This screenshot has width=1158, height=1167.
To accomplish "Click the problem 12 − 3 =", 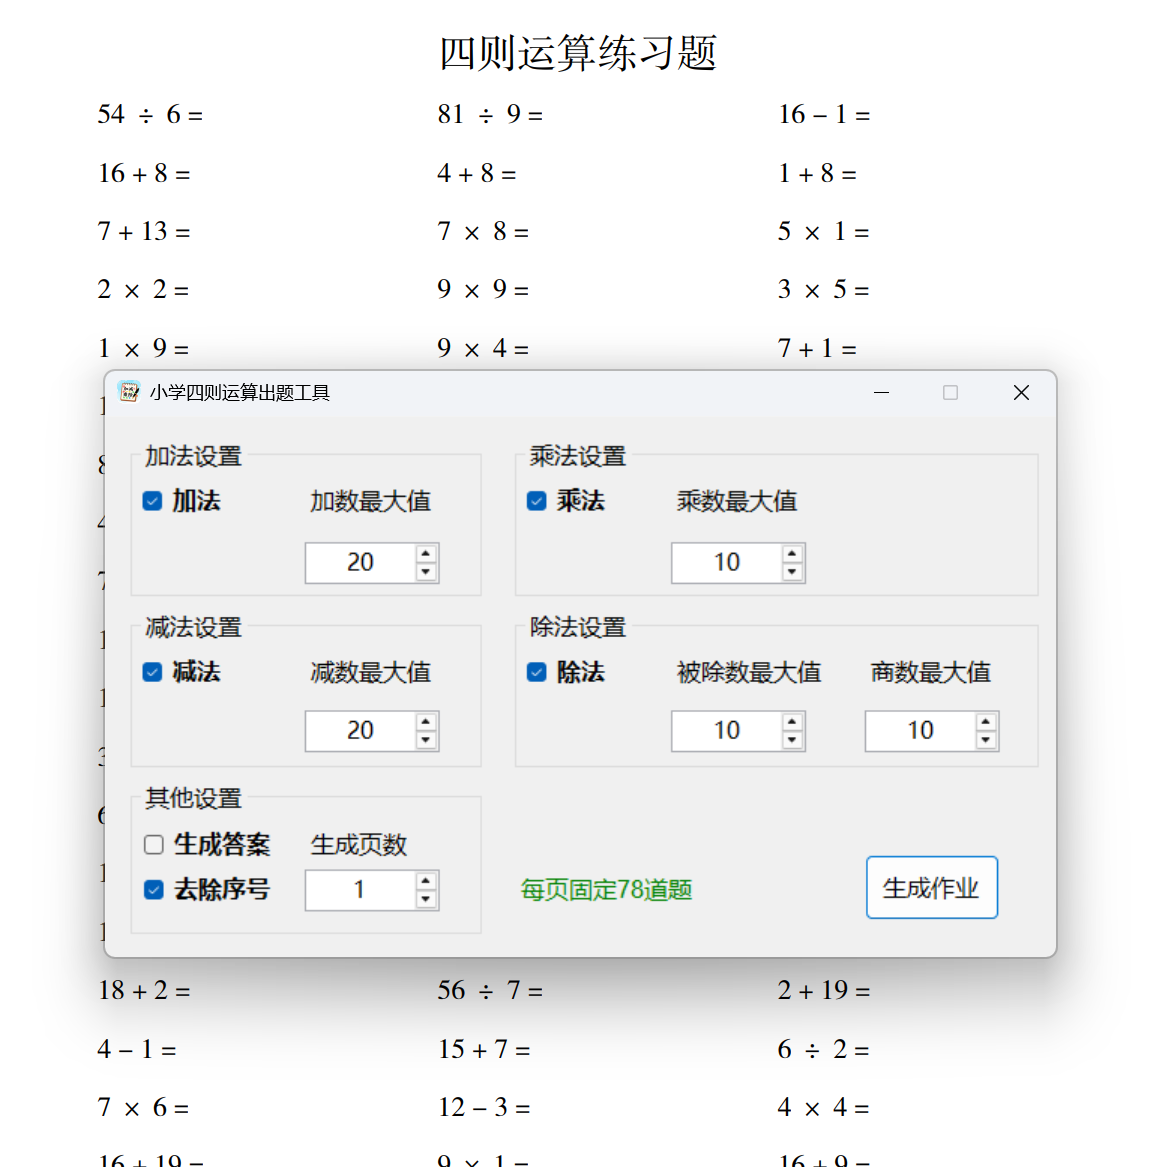I will 484,1107.
